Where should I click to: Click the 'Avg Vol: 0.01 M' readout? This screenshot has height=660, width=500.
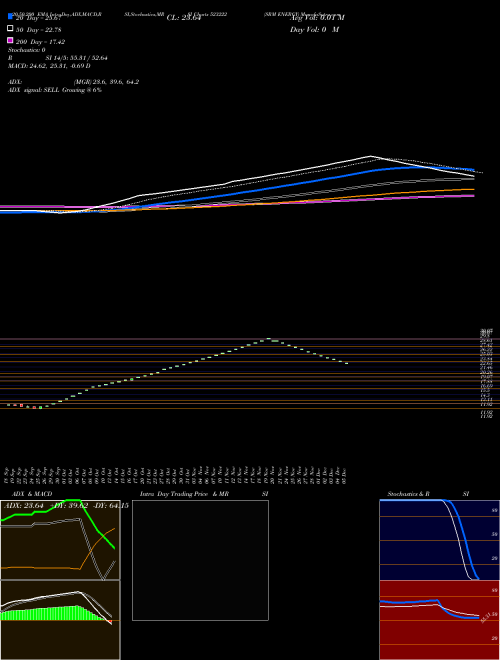tap(317, 18)
